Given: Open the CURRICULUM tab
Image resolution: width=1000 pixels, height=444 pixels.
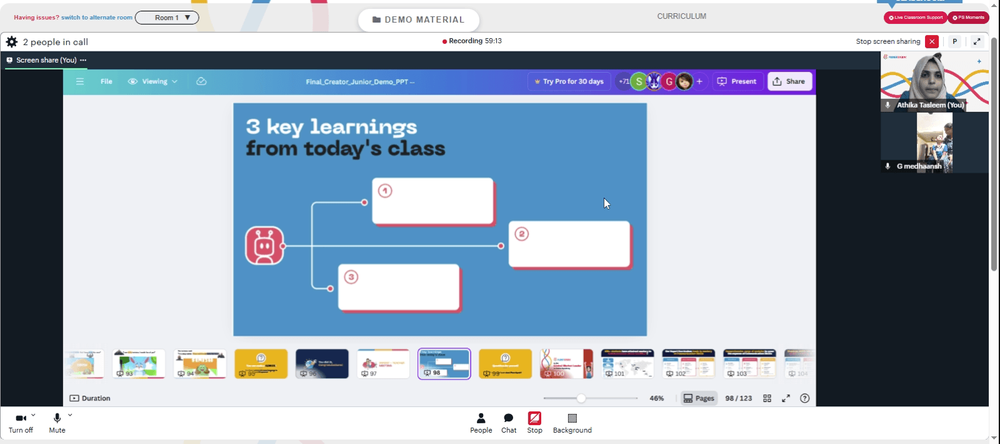Looking at the screenshot, I should point(682,16).
